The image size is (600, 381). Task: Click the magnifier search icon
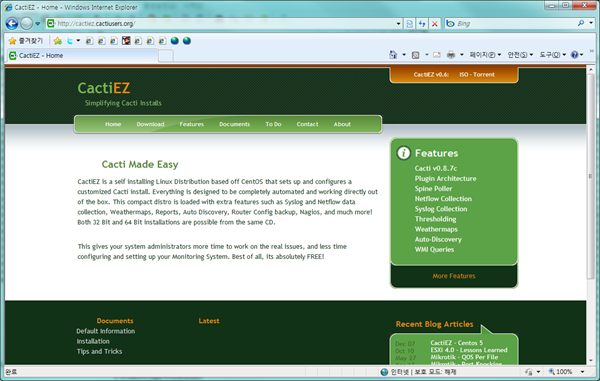tap(581, 23)
